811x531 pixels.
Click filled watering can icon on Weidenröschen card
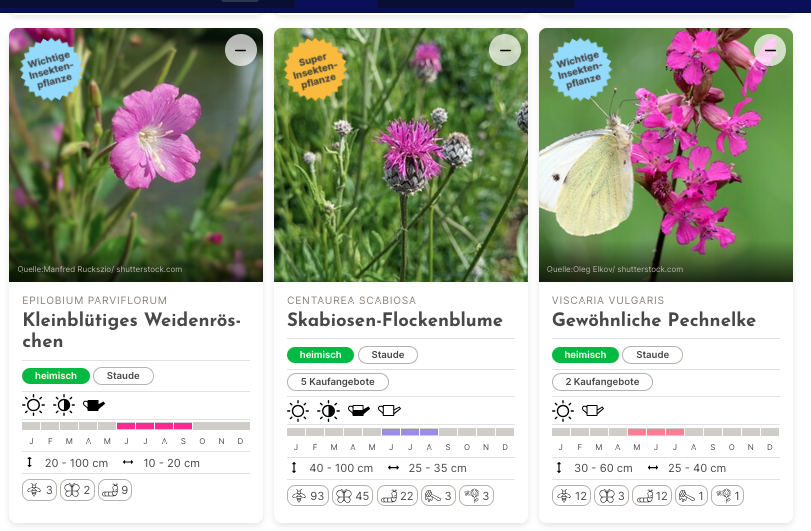click(x=94, y=405)
